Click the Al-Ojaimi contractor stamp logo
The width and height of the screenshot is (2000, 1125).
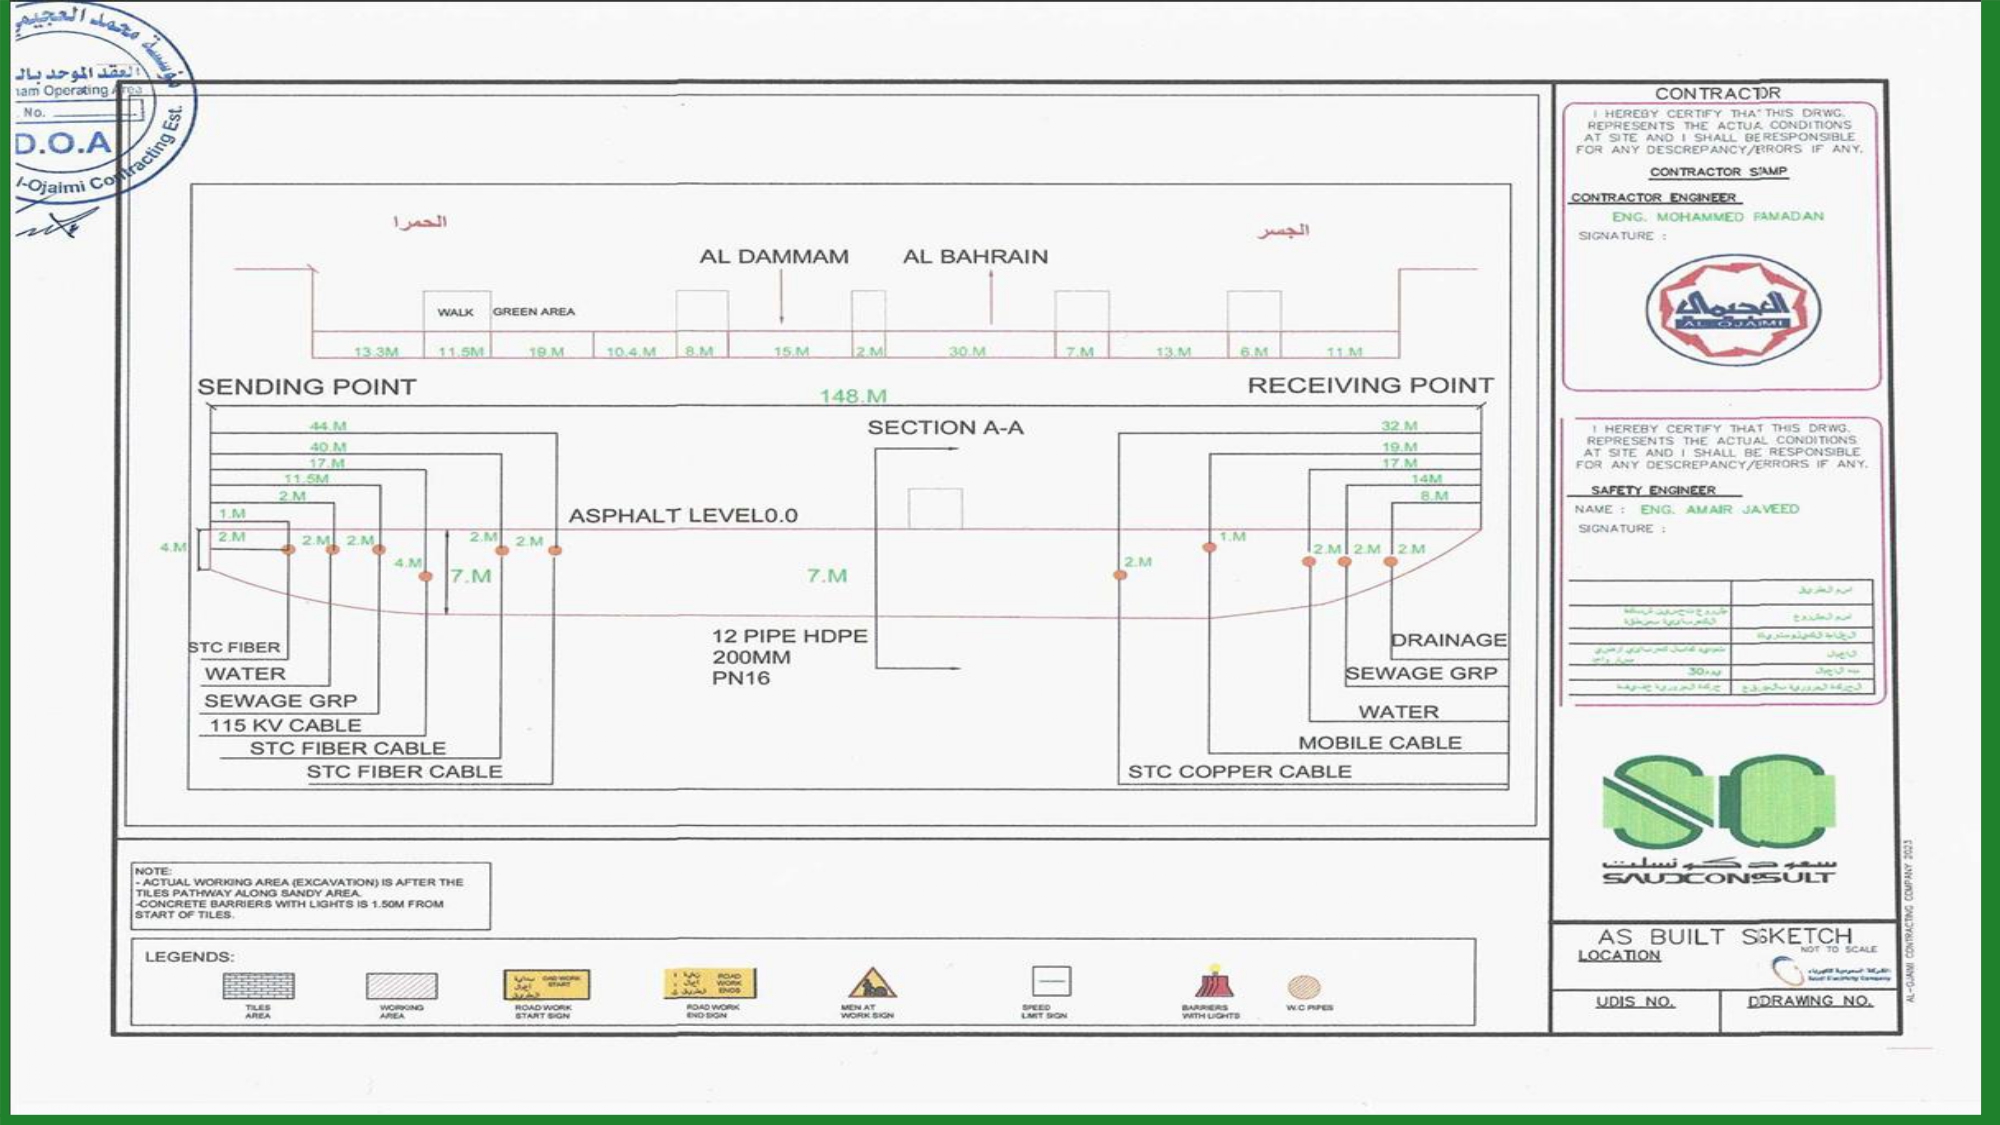(x=1732, y=309)
